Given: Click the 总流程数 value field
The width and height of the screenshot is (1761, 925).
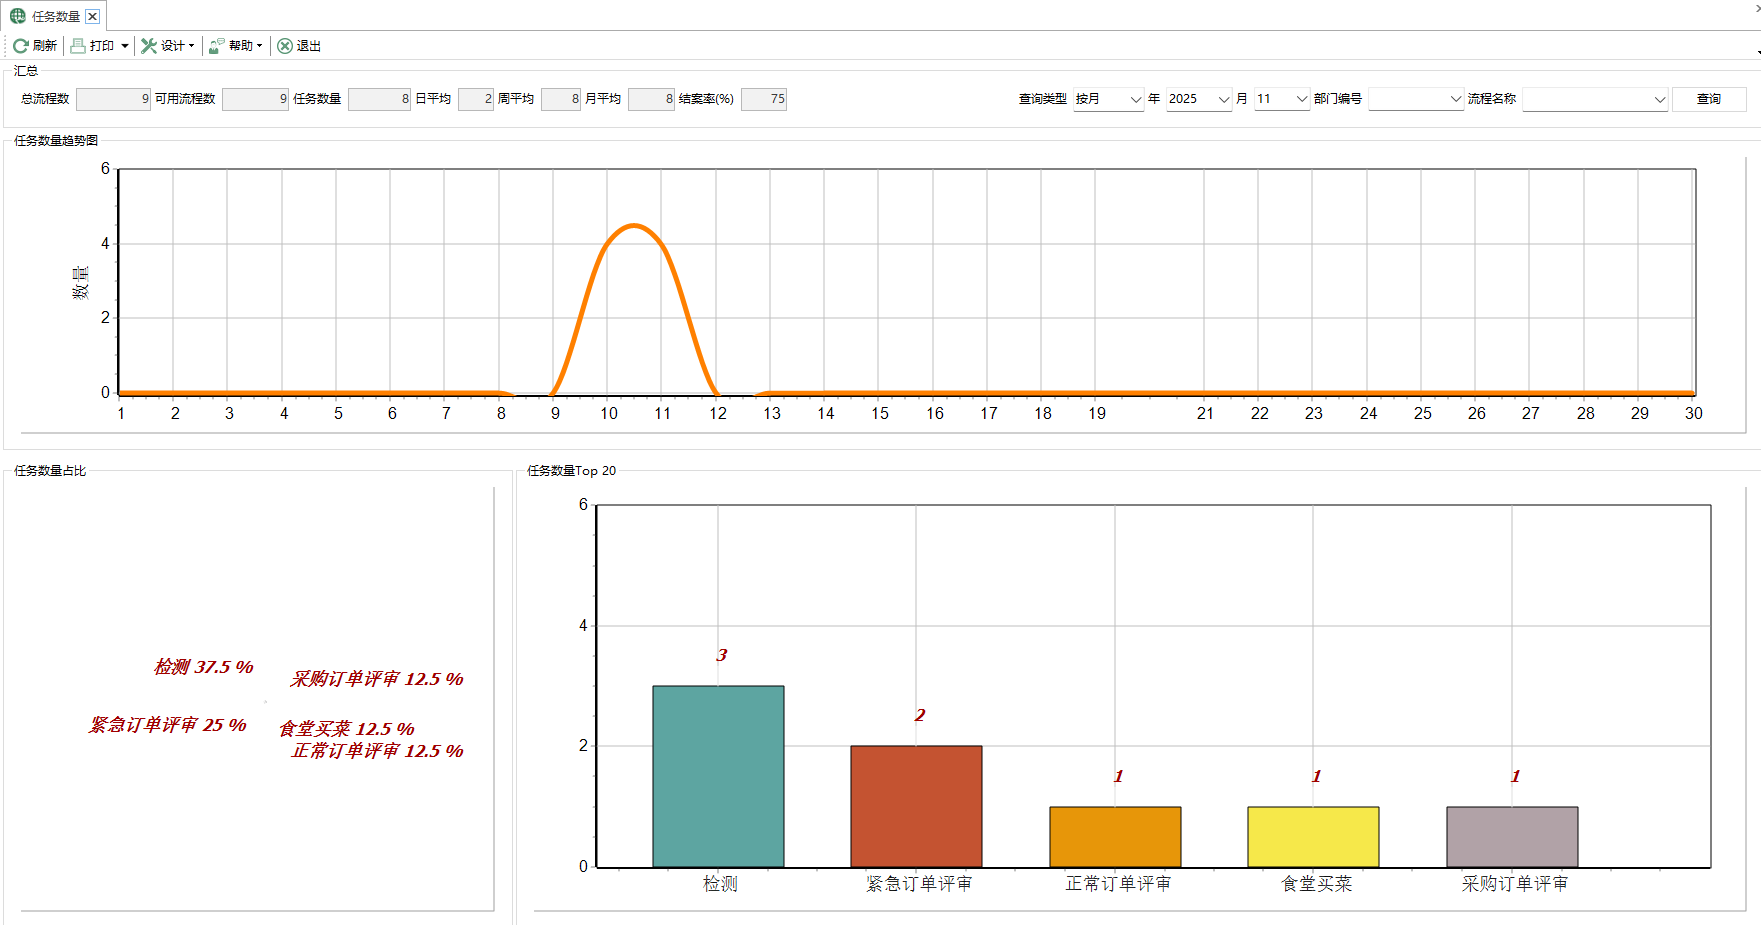Looking at the screenshot, I should click(x=113, y=99).
